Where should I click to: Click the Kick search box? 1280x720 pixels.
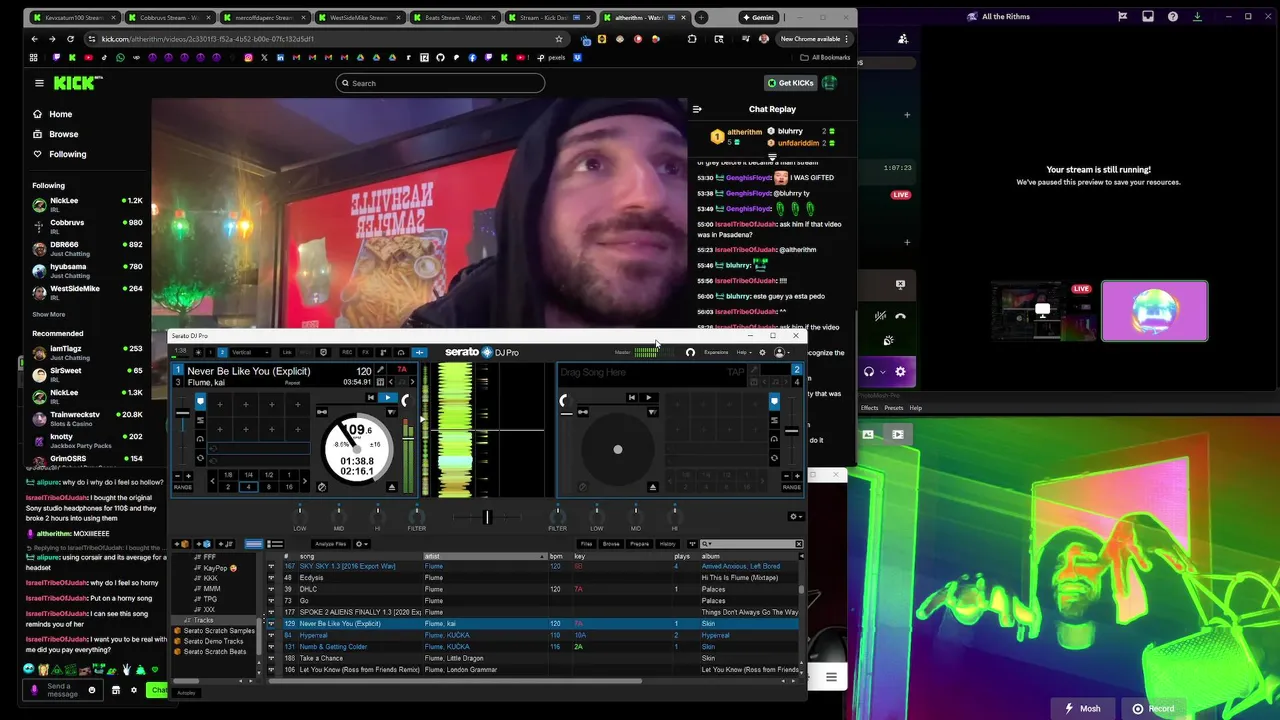(x=440, y=83)
